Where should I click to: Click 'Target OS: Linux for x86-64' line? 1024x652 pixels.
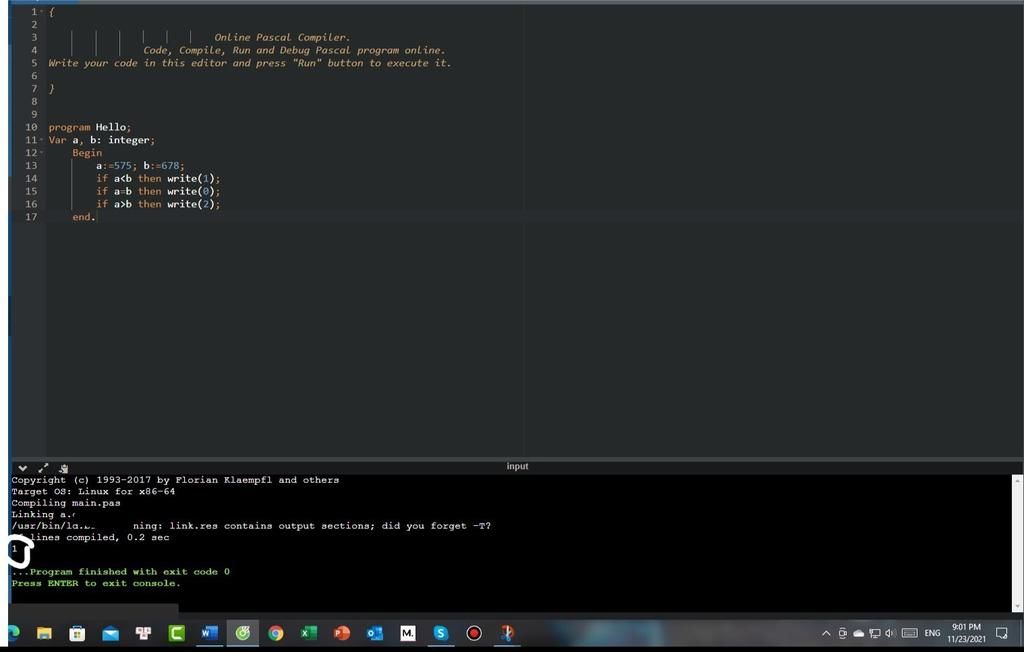click(93, 491)
